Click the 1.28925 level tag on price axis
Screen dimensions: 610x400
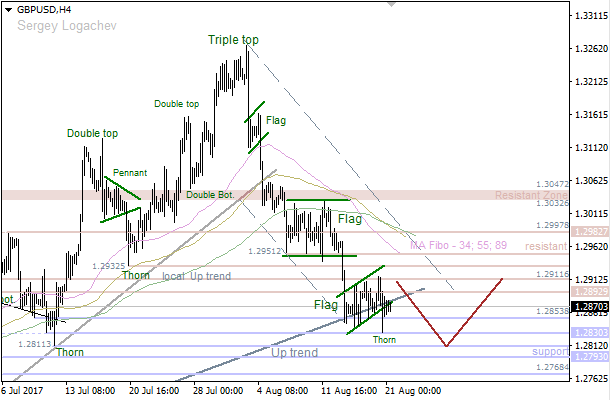tap(589, 291)
